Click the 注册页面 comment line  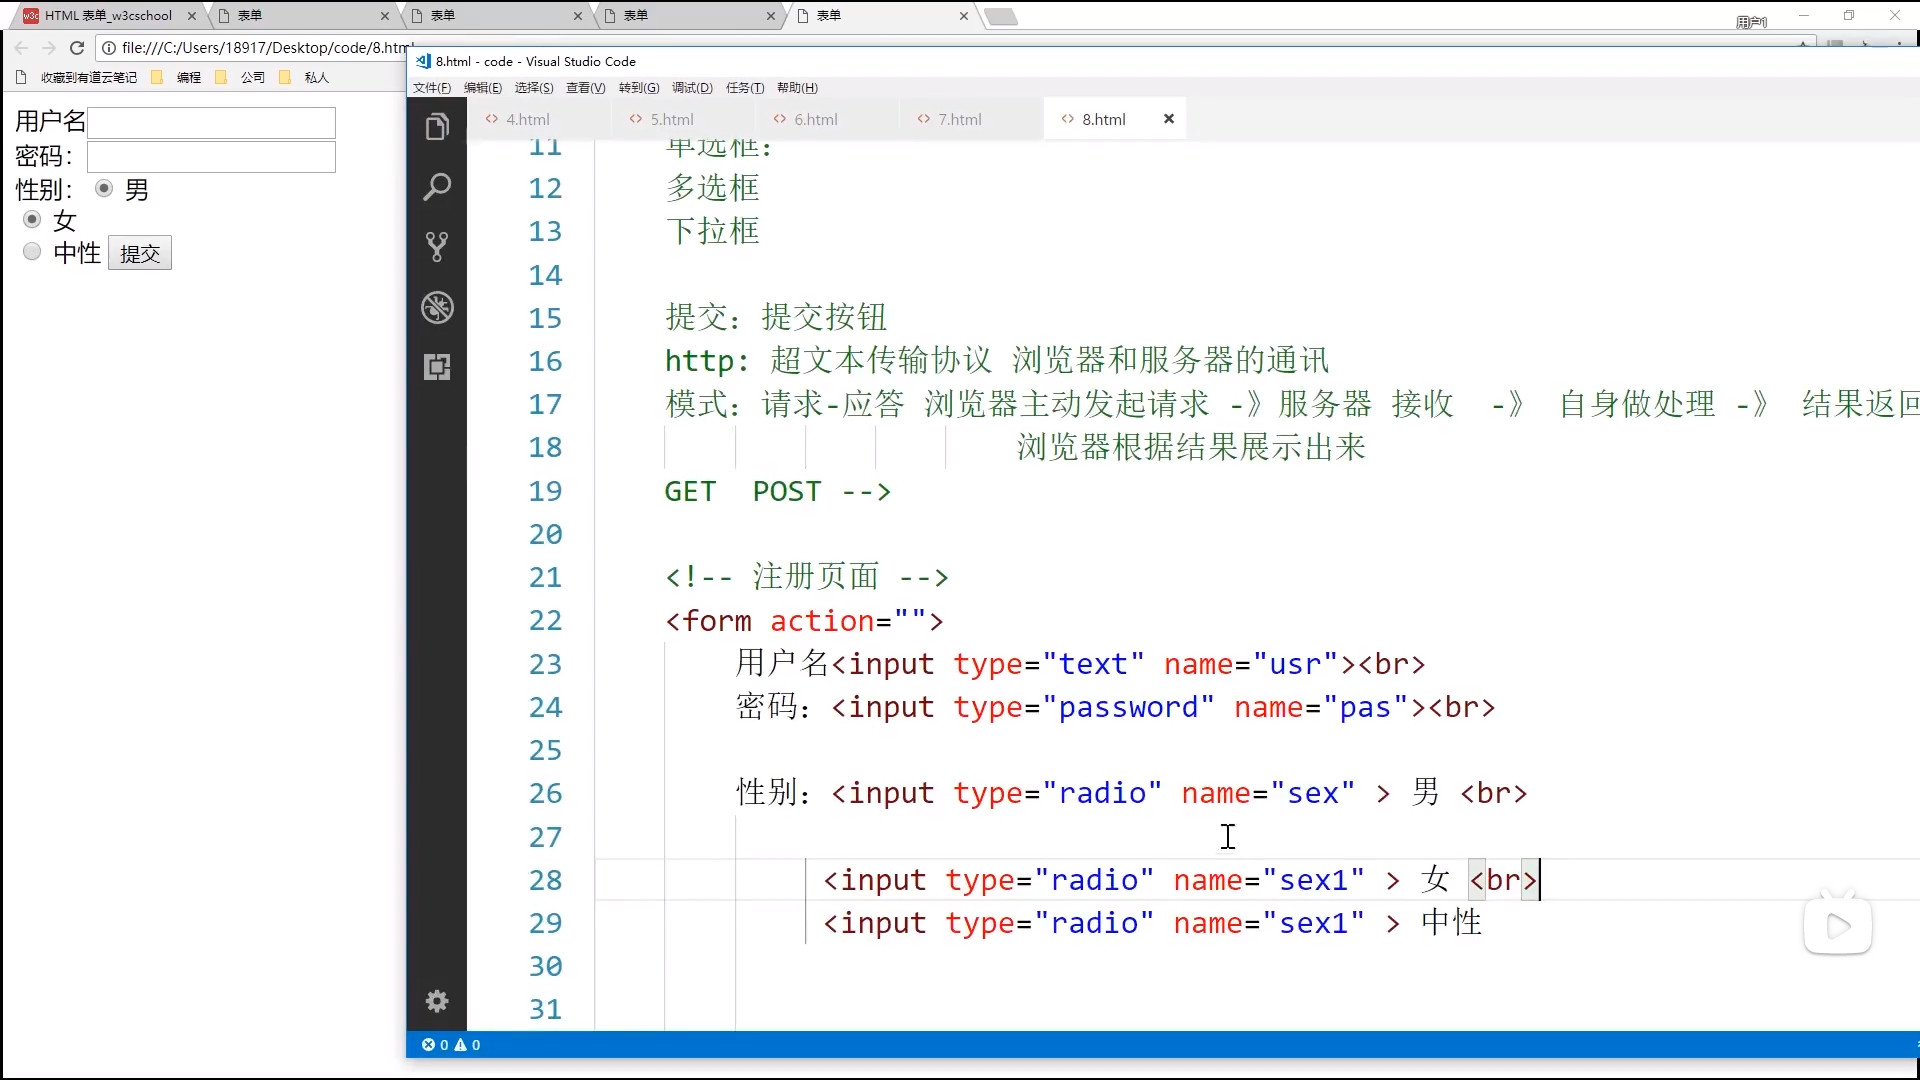[806, 577]
